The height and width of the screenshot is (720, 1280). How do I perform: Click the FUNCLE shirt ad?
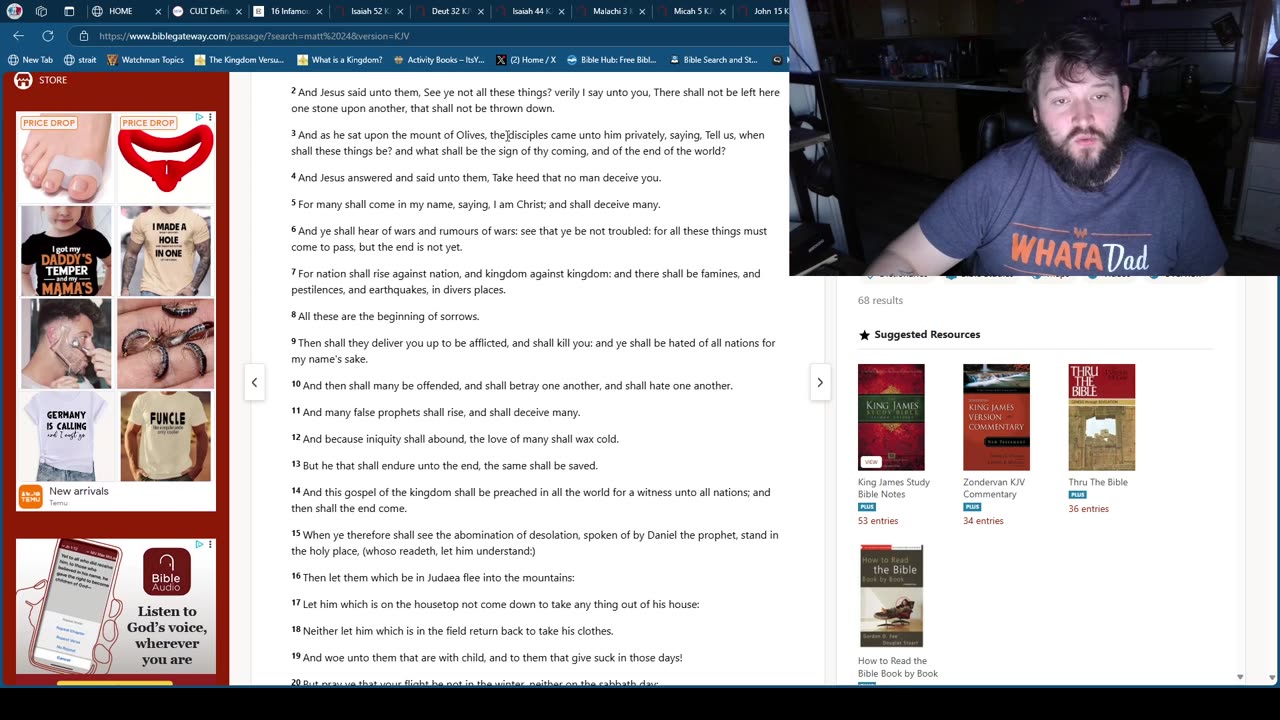(165, 435)
